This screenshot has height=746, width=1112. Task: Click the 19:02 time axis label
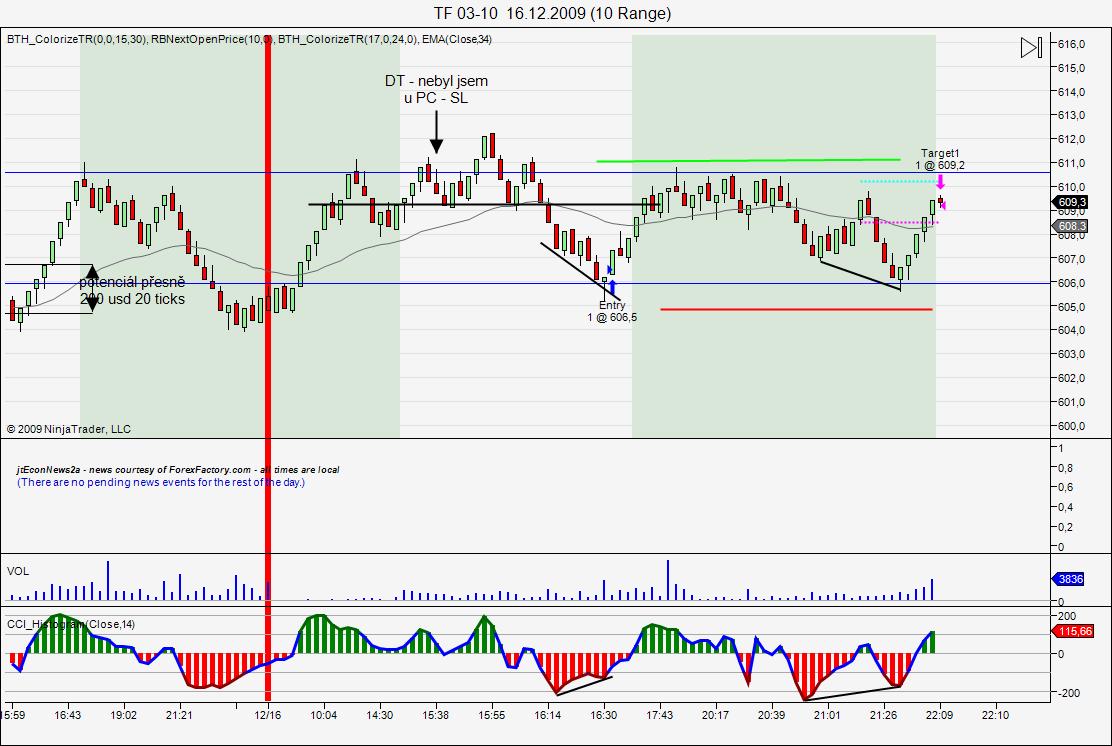coord(123,715)
